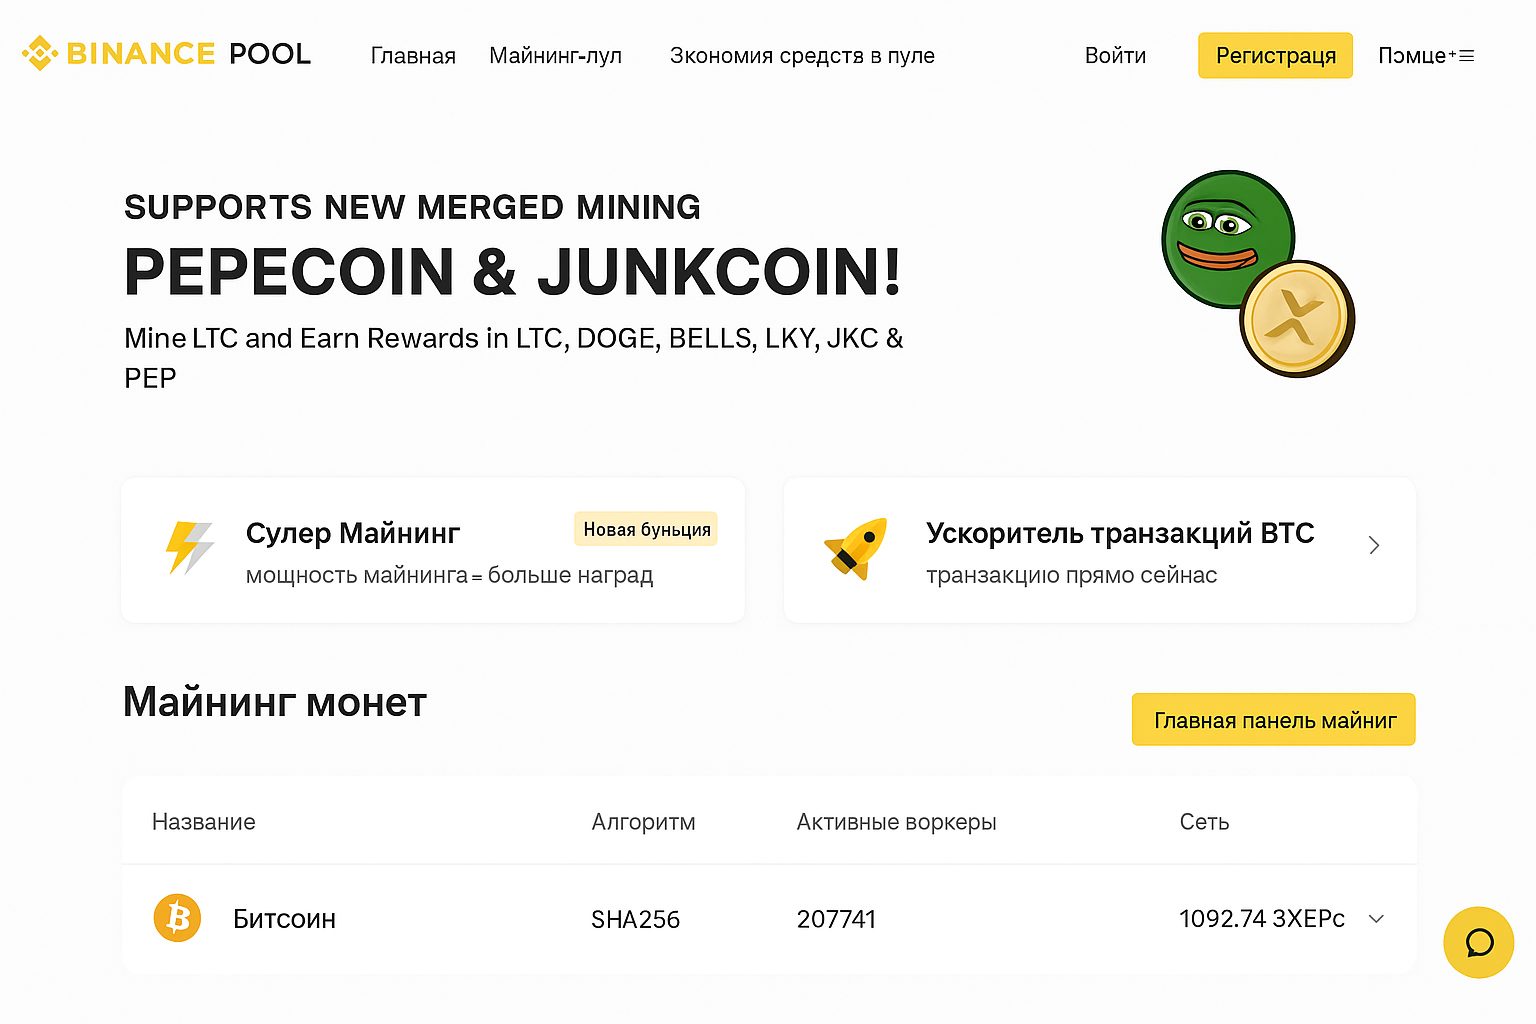
Task: Open the Майнинг-пул menu item
Action: click(x=555, y=56)
